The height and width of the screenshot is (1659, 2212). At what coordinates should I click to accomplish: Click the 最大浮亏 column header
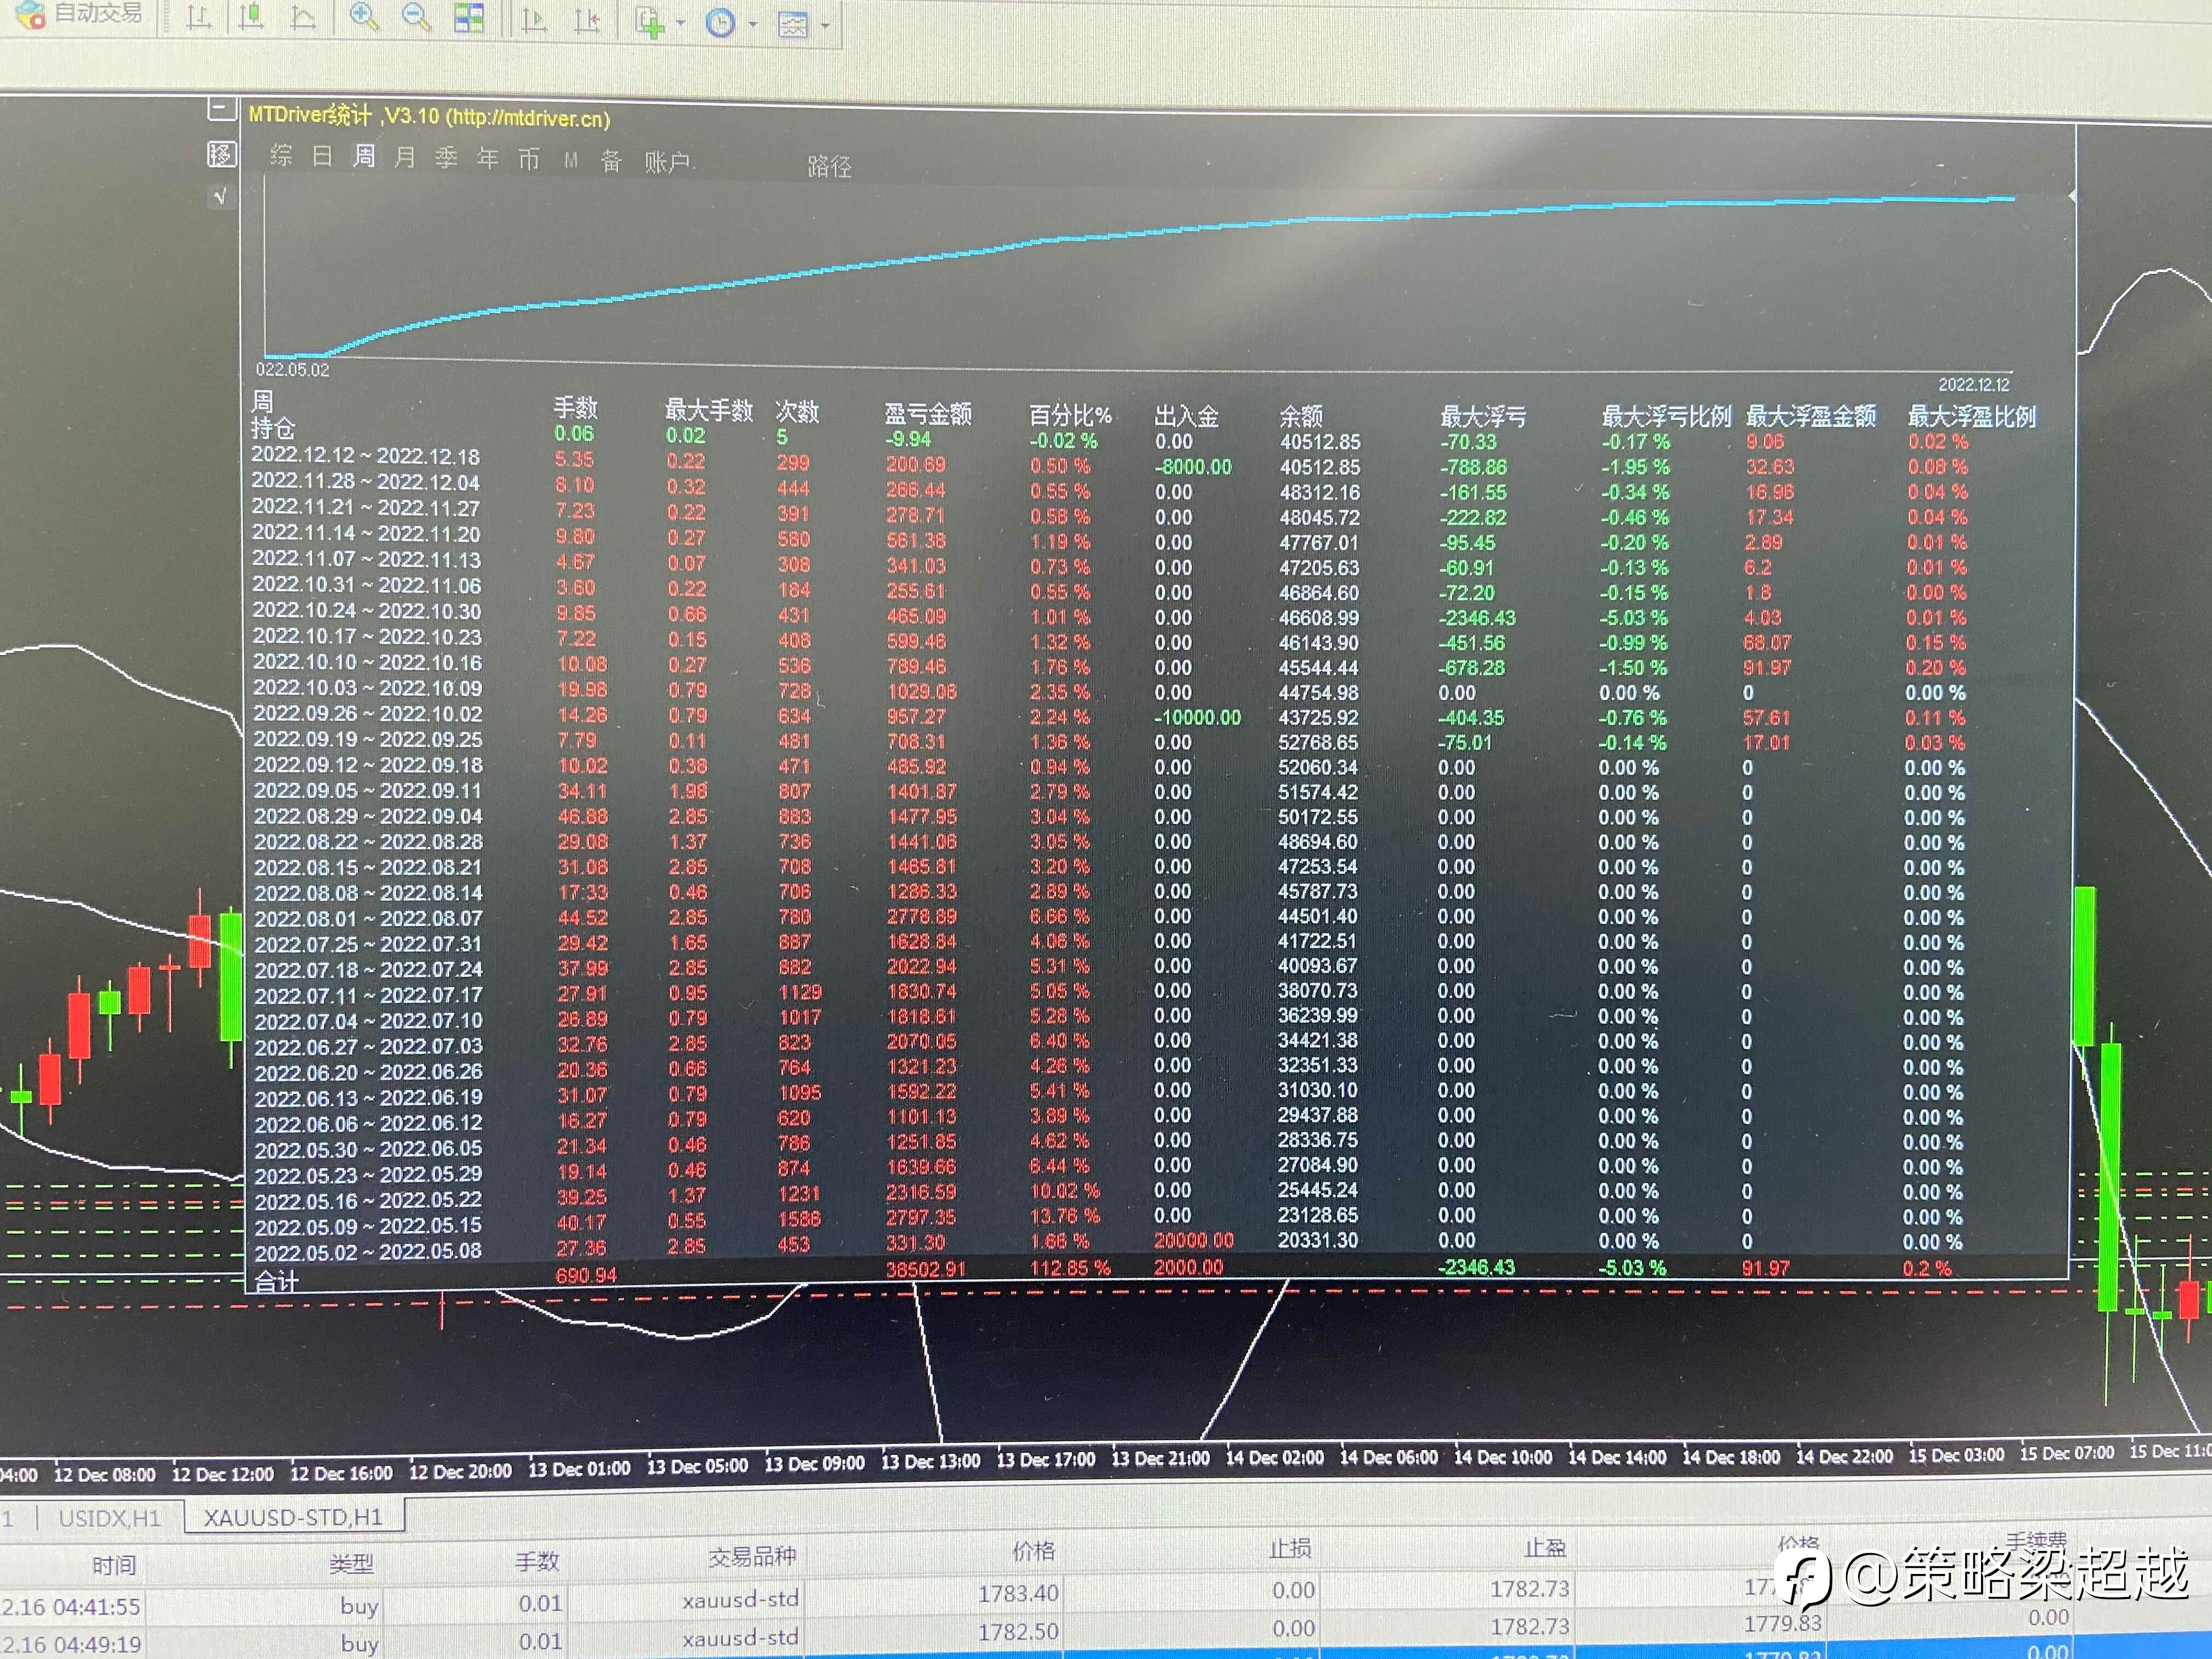pos(1482,416)
